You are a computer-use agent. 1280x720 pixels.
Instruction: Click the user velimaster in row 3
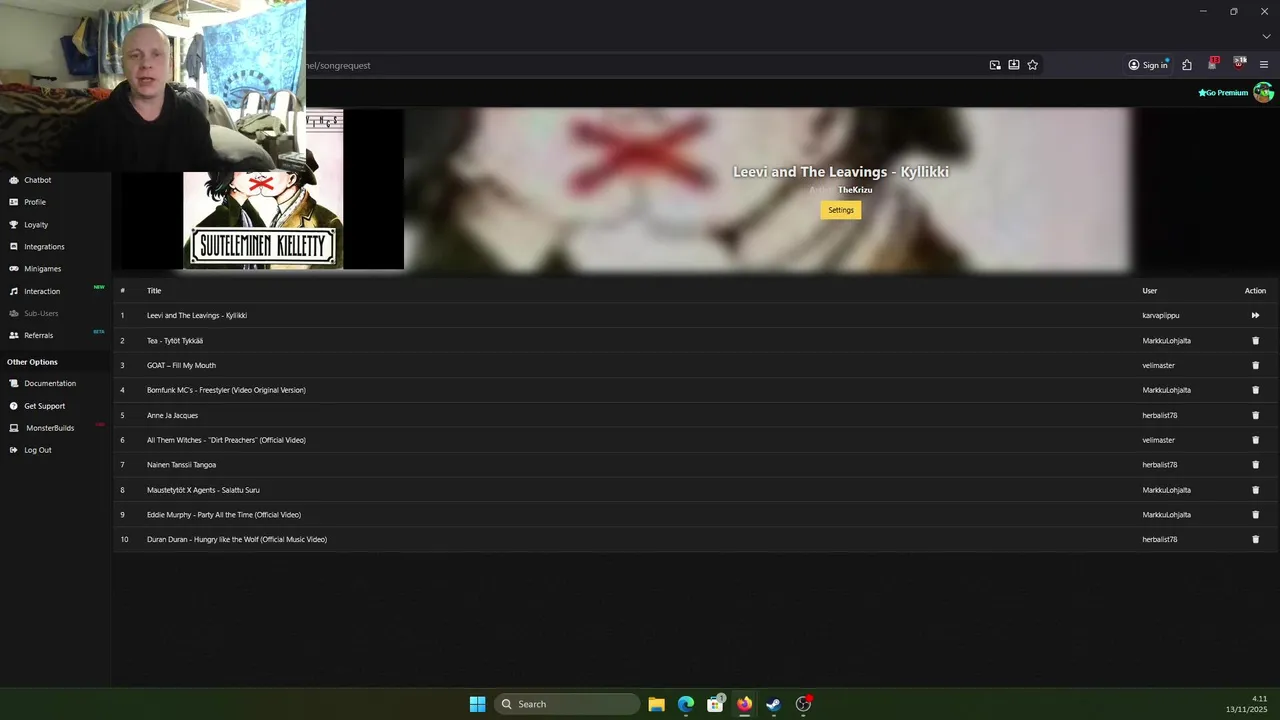(x=1159, y=366)
